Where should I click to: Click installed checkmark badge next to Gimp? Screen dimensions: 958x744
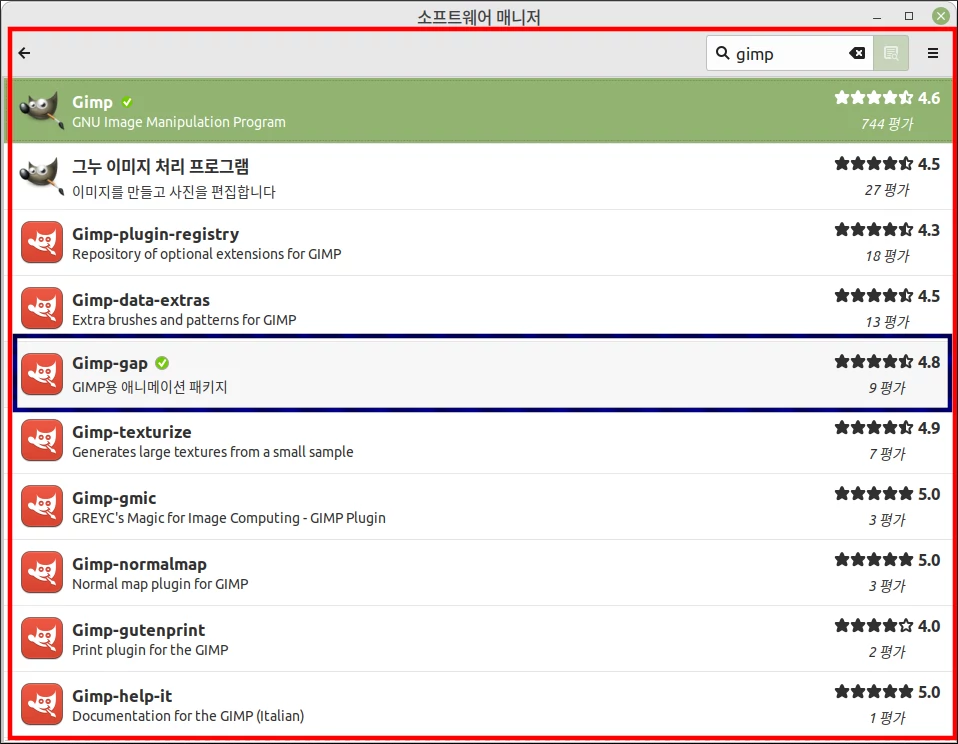point(127,102)
